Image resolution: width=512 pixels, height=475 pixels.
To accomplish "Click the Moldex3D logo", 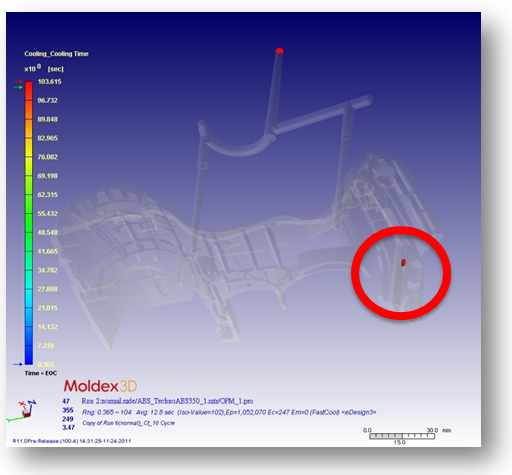I will click(x=100, y=386).
